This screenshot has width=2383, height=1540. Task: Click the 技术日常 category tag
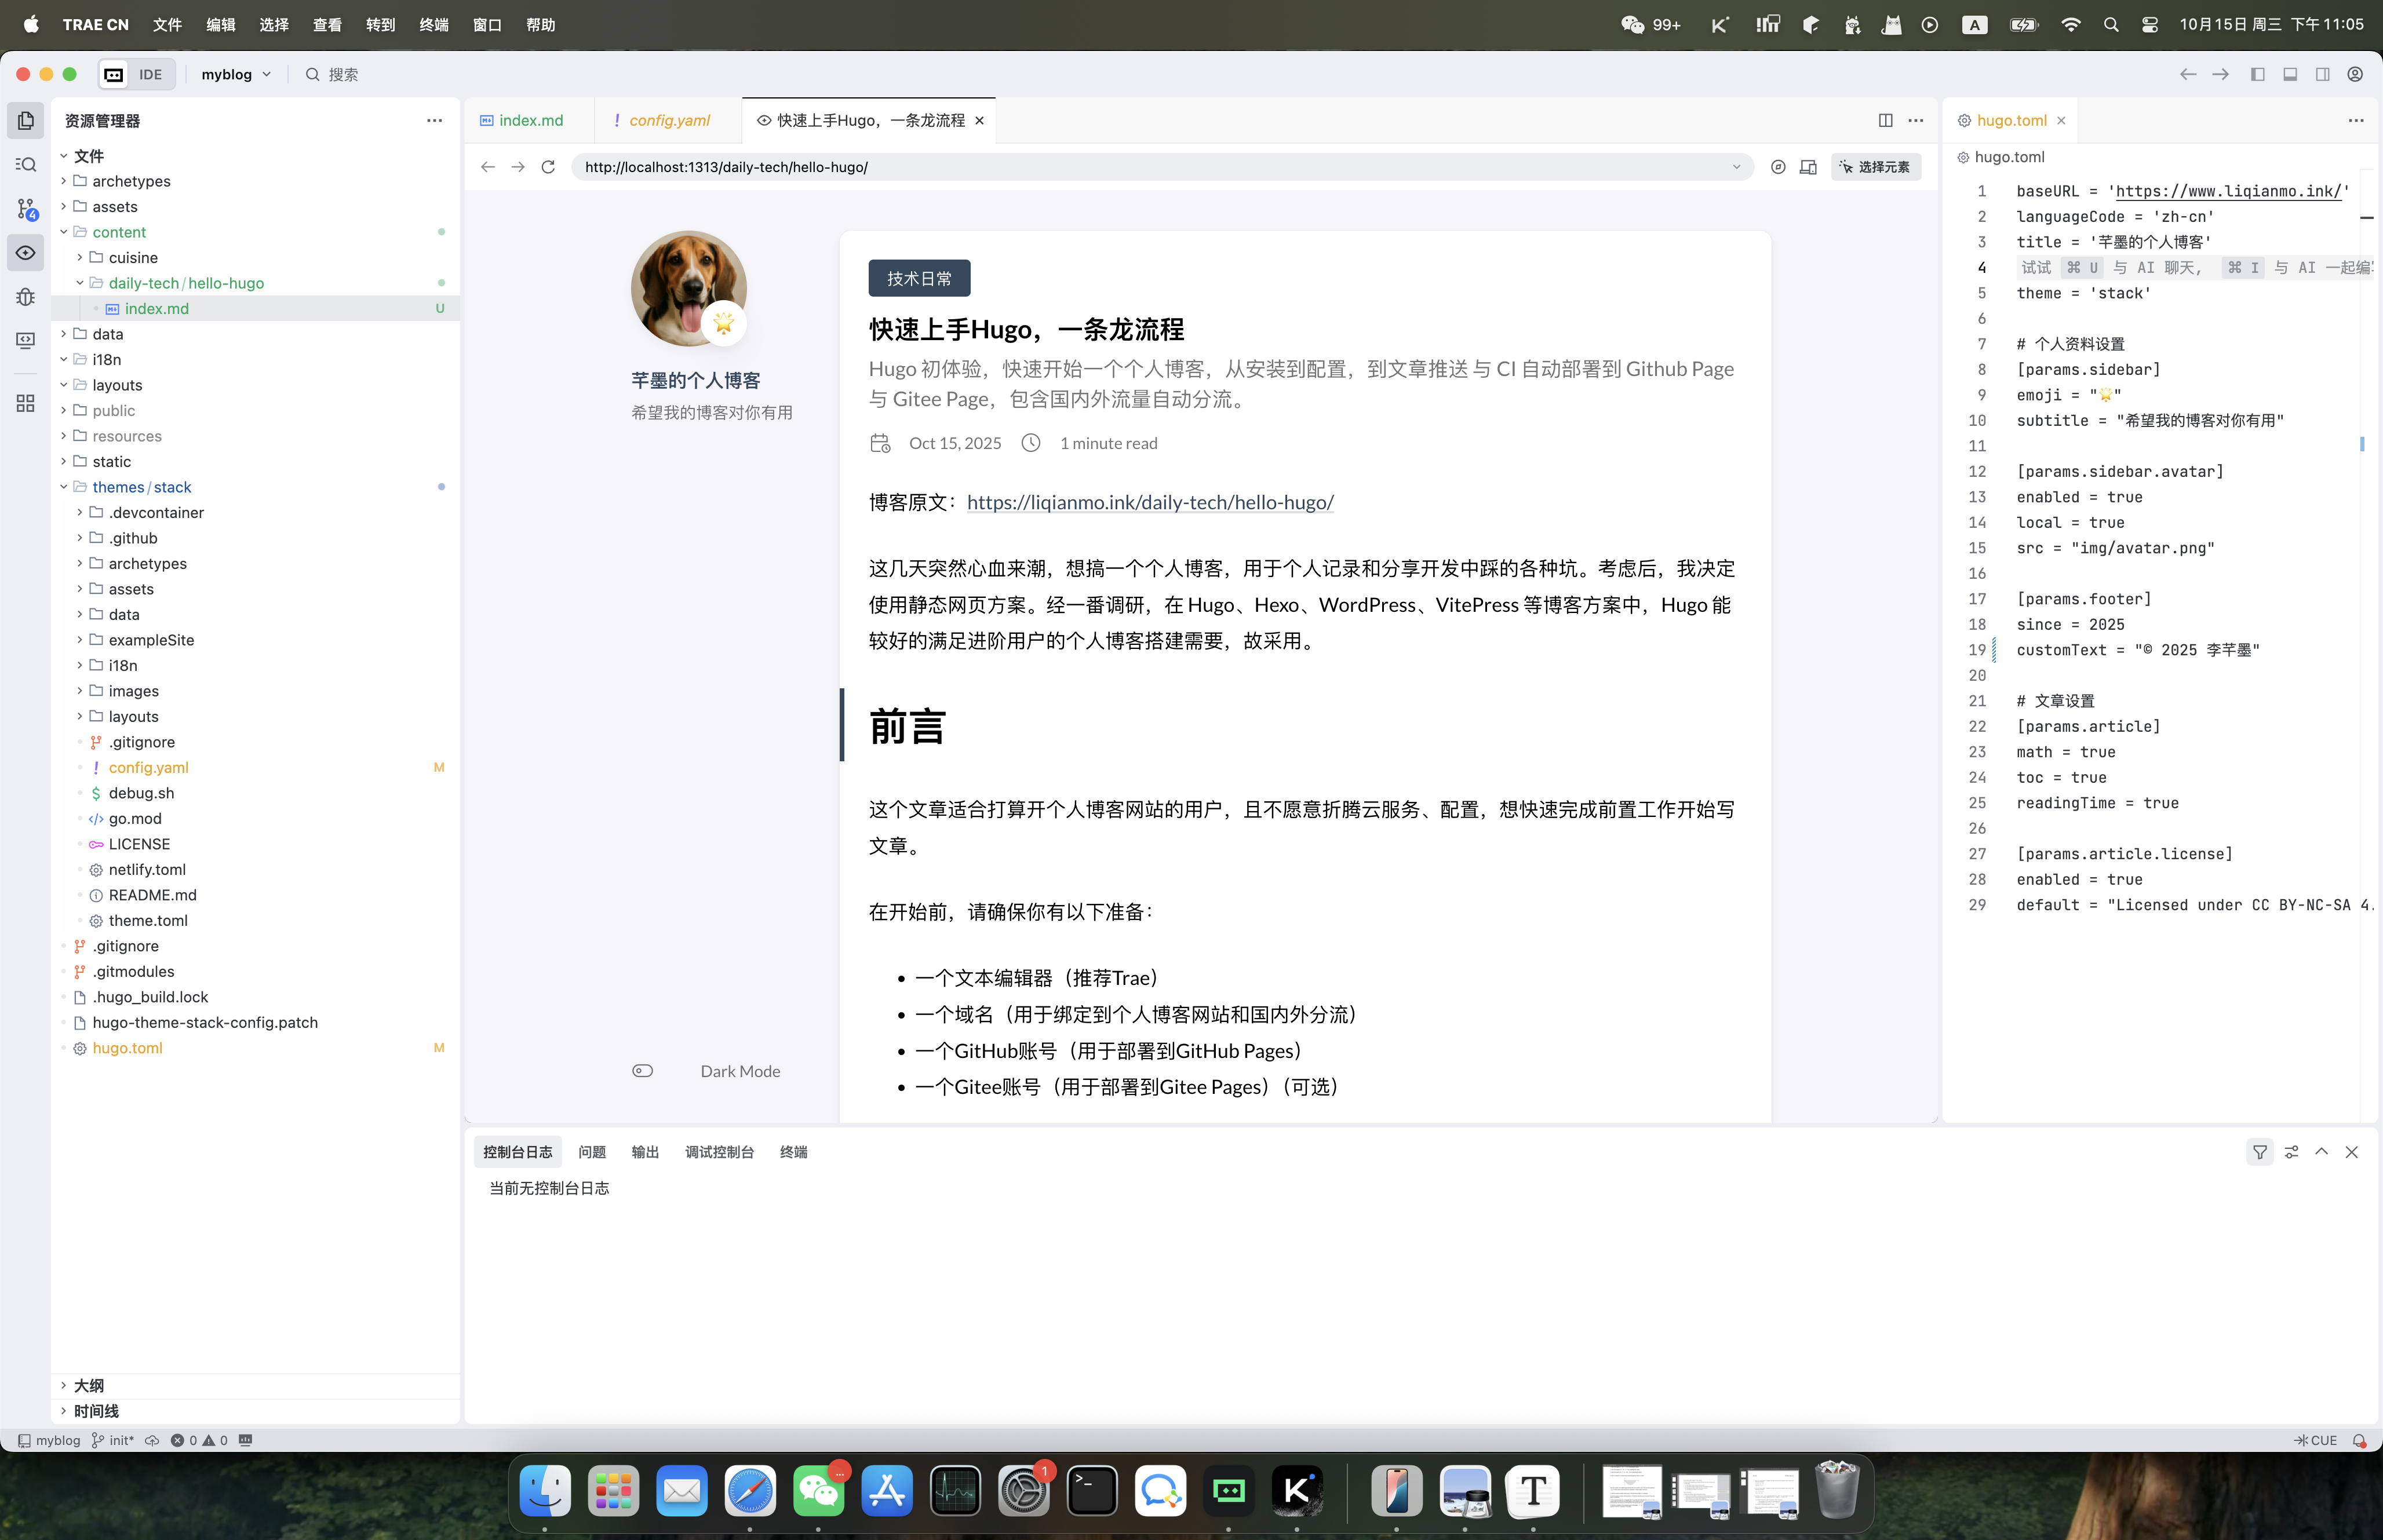(919, 278)
